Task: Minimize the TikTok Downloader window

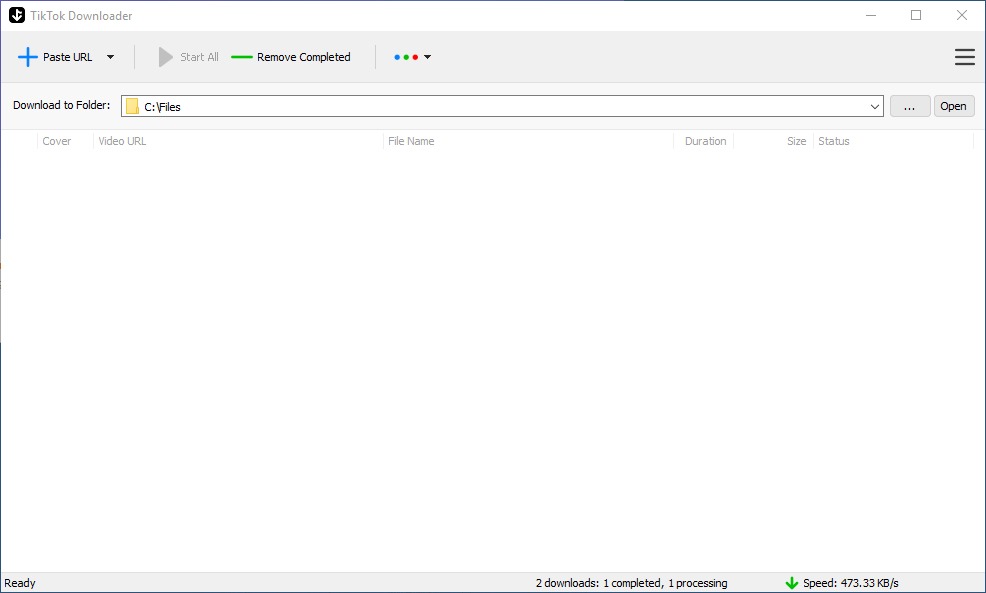Action: (x=871, y=15)
